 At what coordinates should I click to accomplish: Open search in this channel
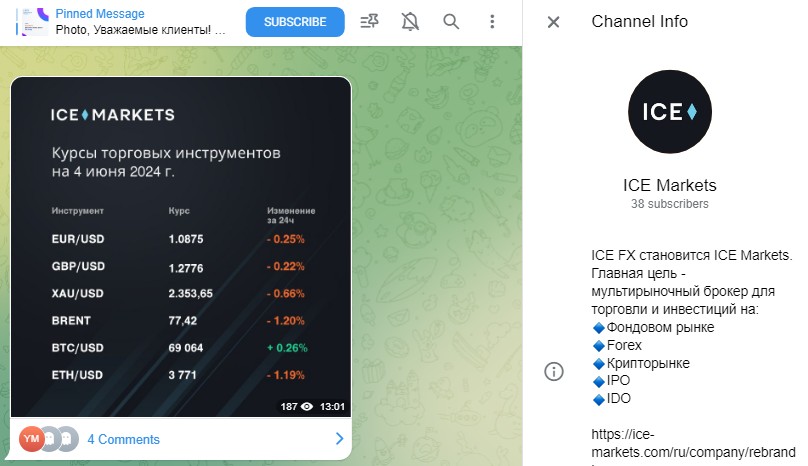coord(451,22)
